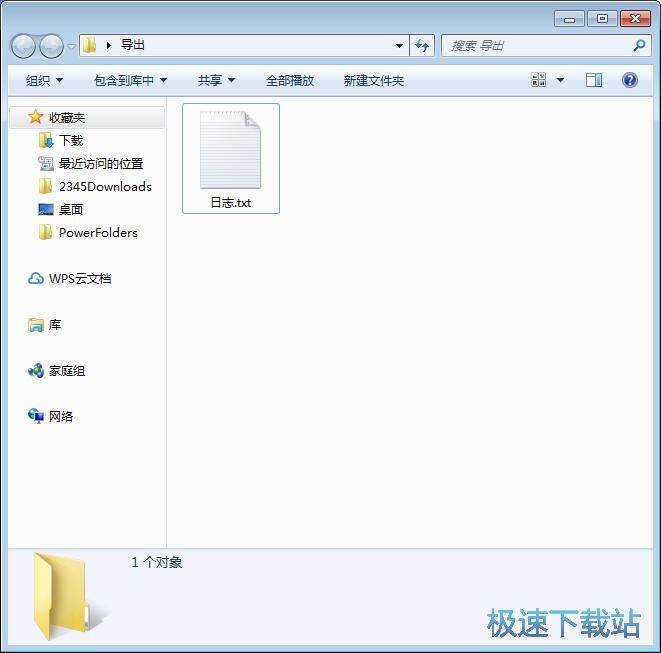Click the 家庭组 homegroup icon
The width and height of the screenshot is (661, 653).
pos(36,371)
